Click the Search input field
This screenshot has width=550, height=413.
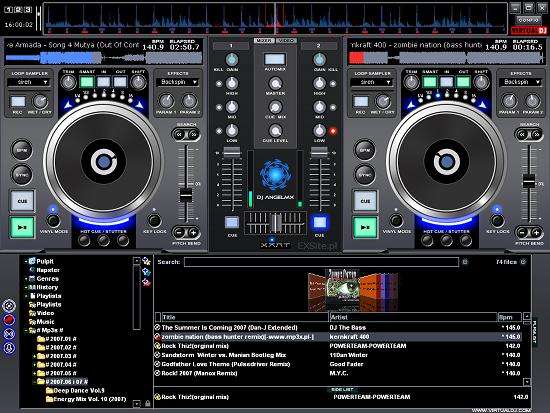coord(321,262)
